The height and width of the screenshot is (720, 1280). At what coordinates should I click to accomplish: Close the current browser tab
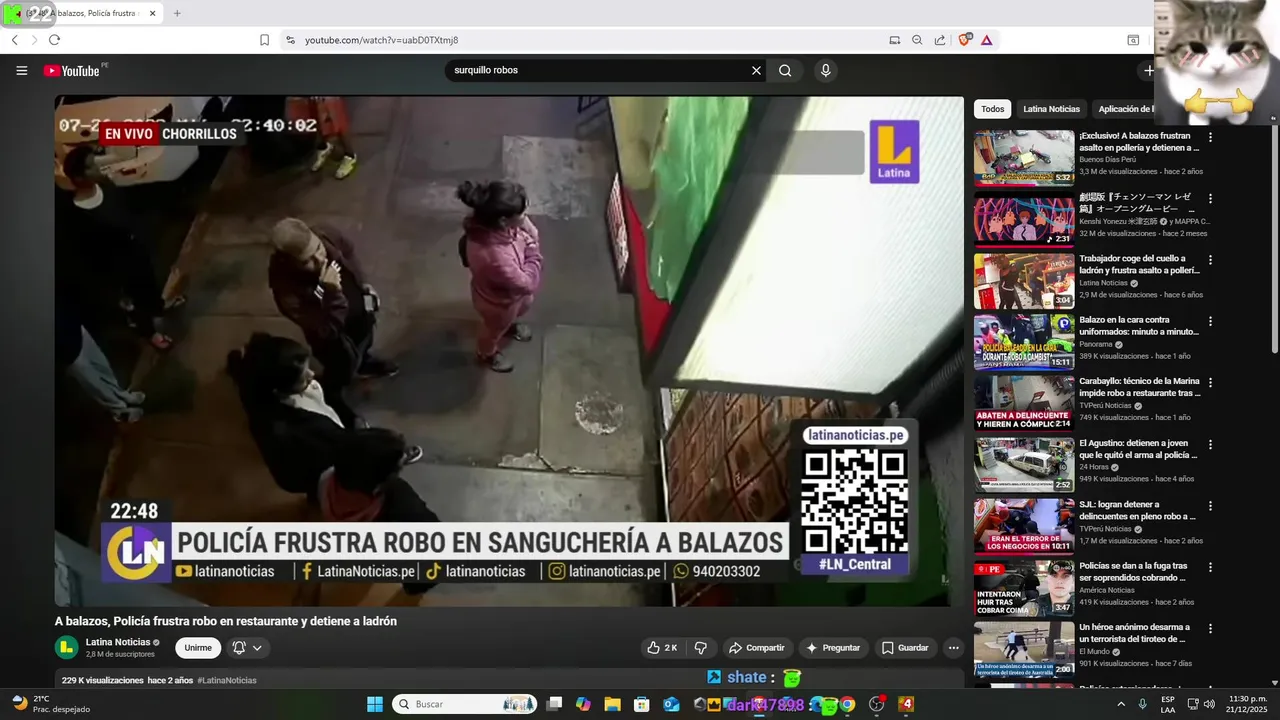pos(153,13)
